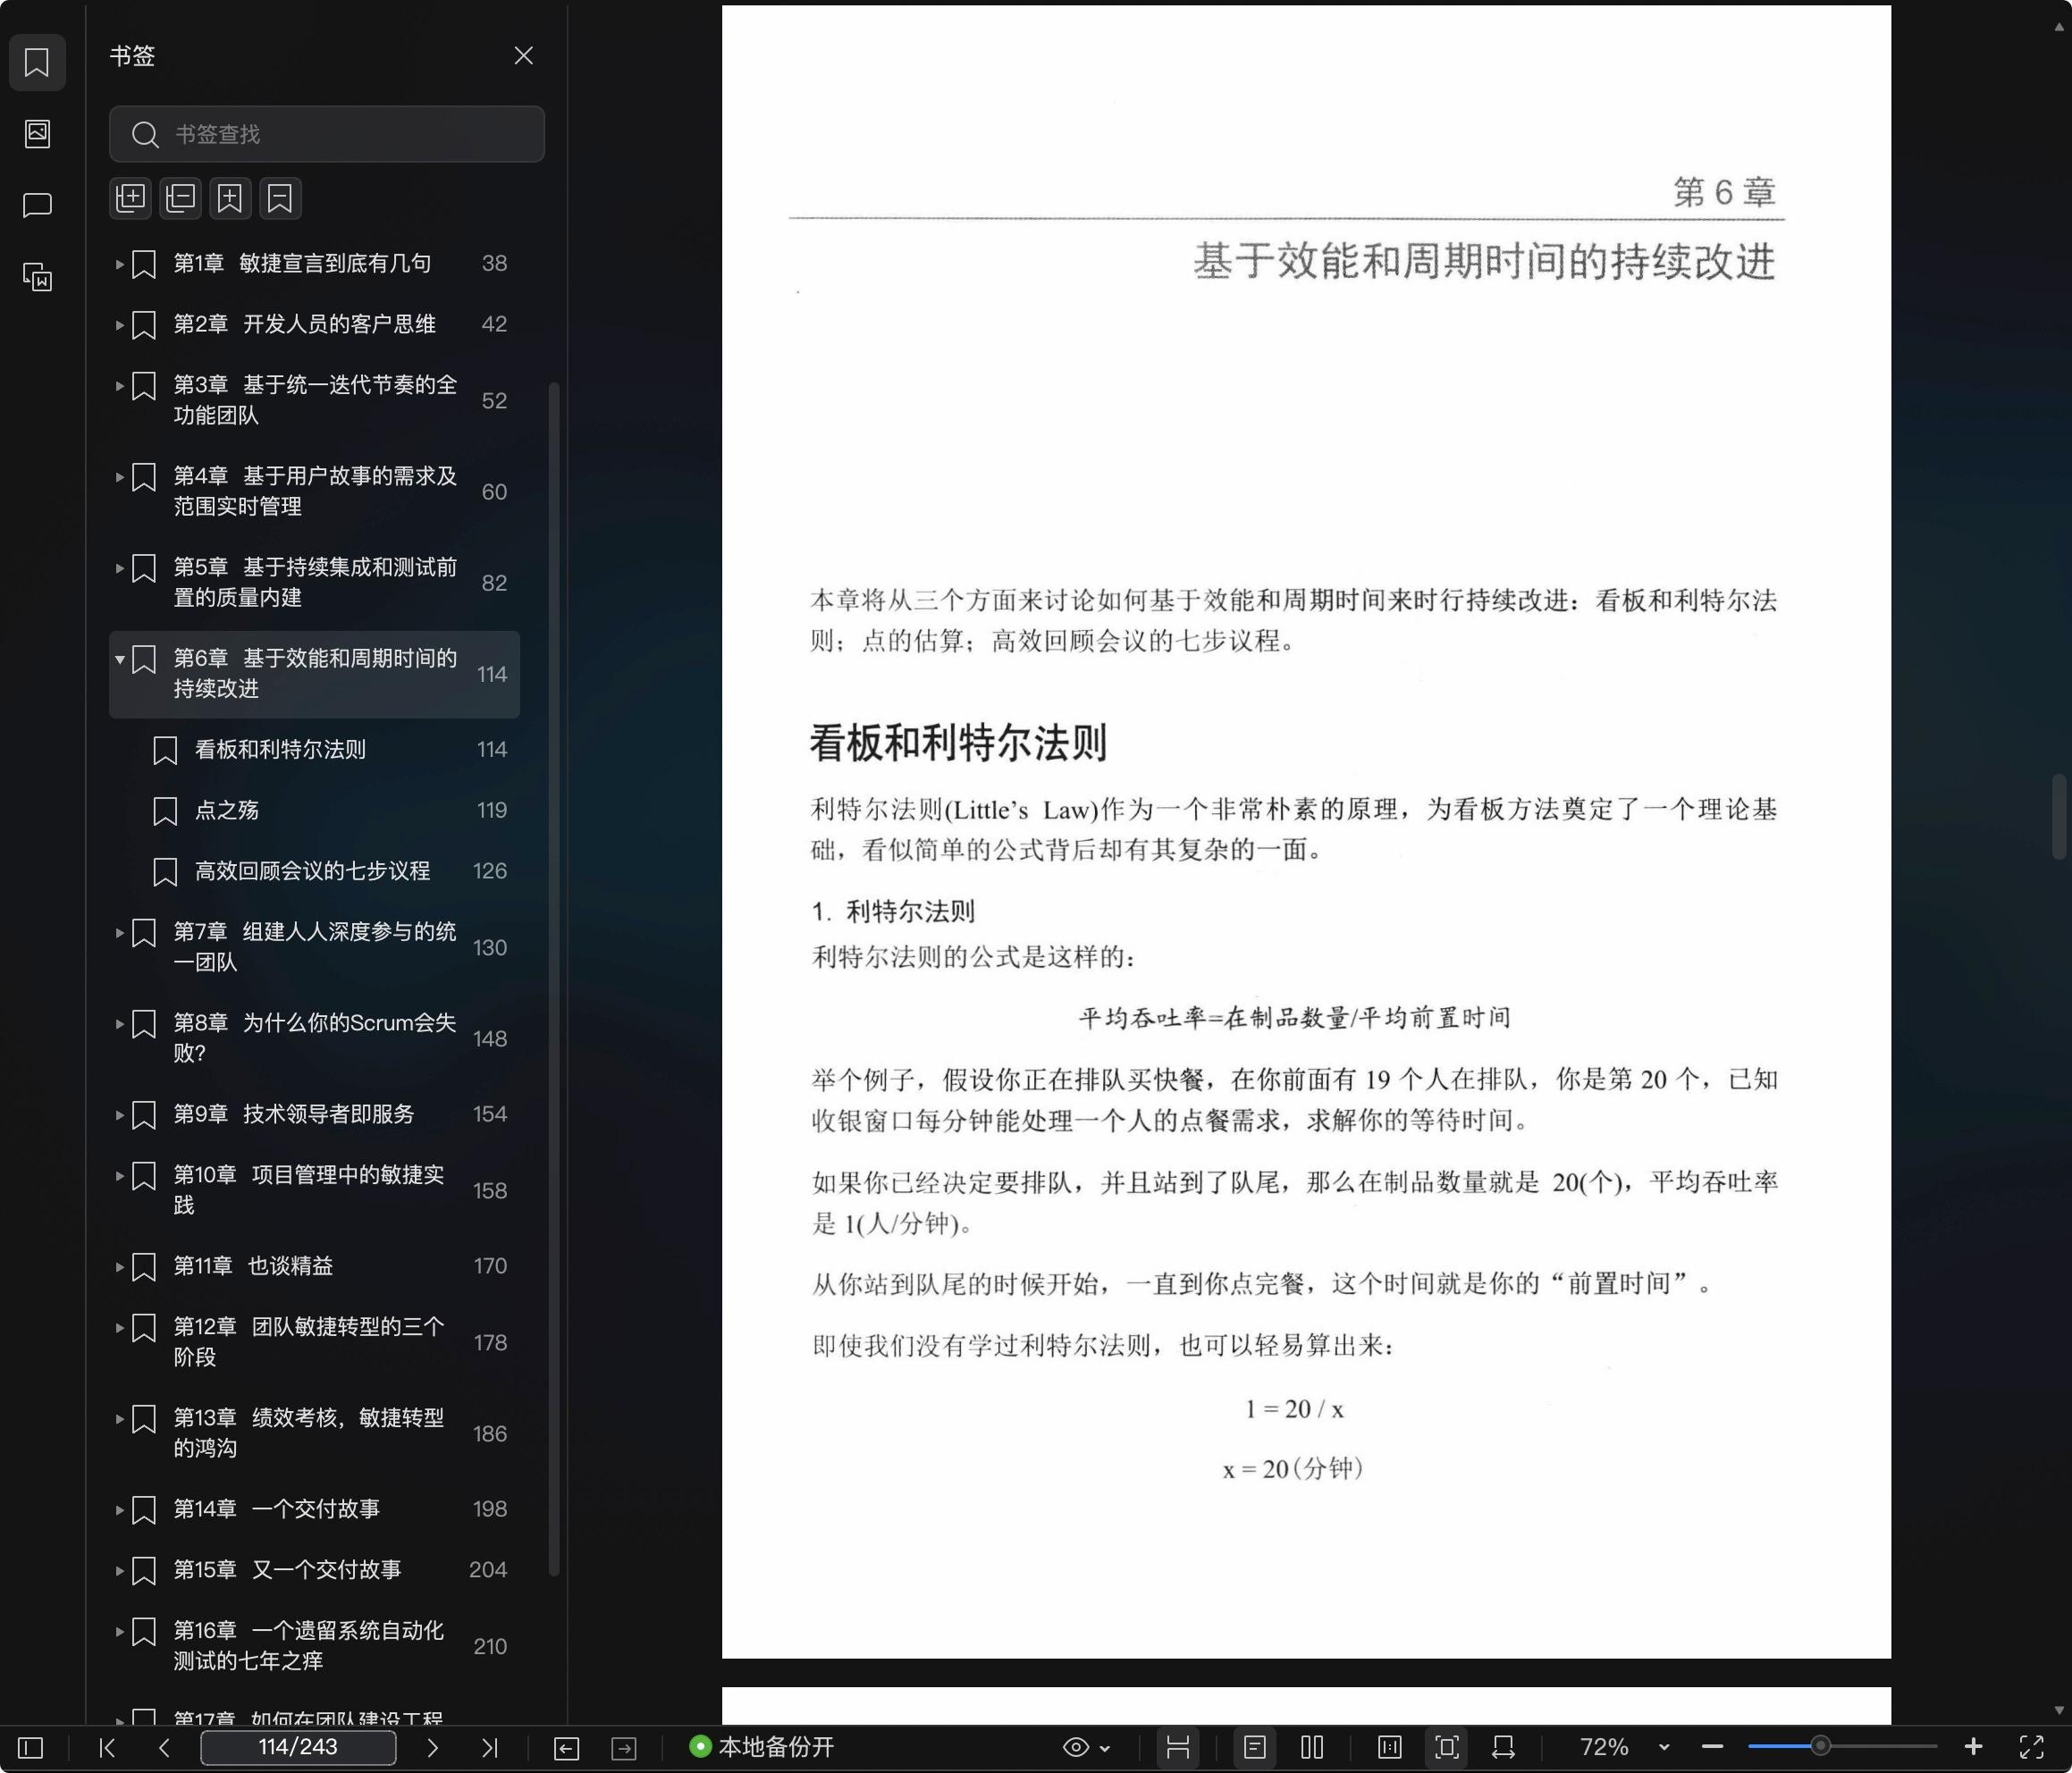Open the thumbnails panel icon in sidebar
Screen dimensions: 2072x1773
click(x=37, y=134)
